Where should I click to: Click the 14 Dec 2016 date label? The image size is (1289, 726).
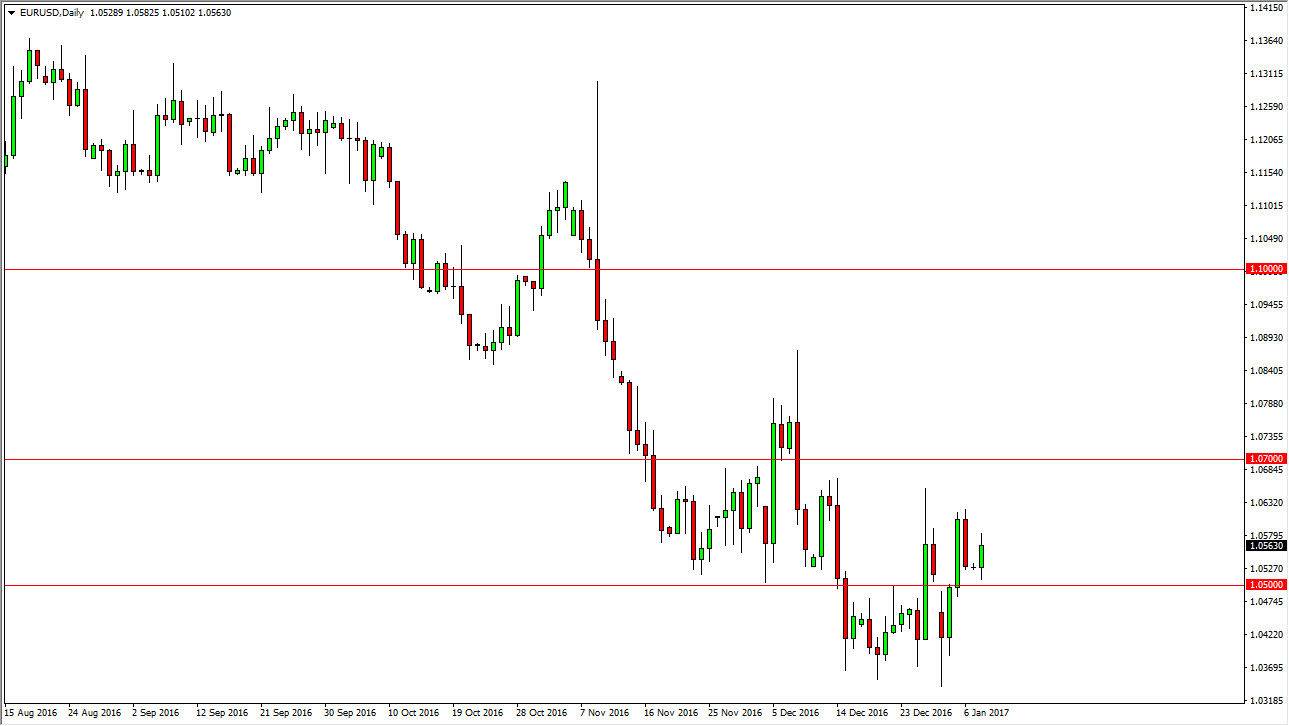point(862,714)
